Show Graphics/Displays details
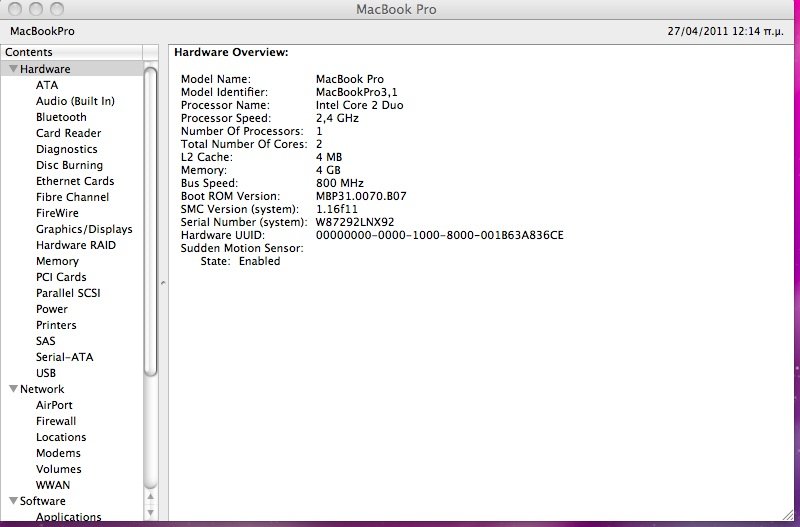The image size is (800, 527). coord(84,229)
